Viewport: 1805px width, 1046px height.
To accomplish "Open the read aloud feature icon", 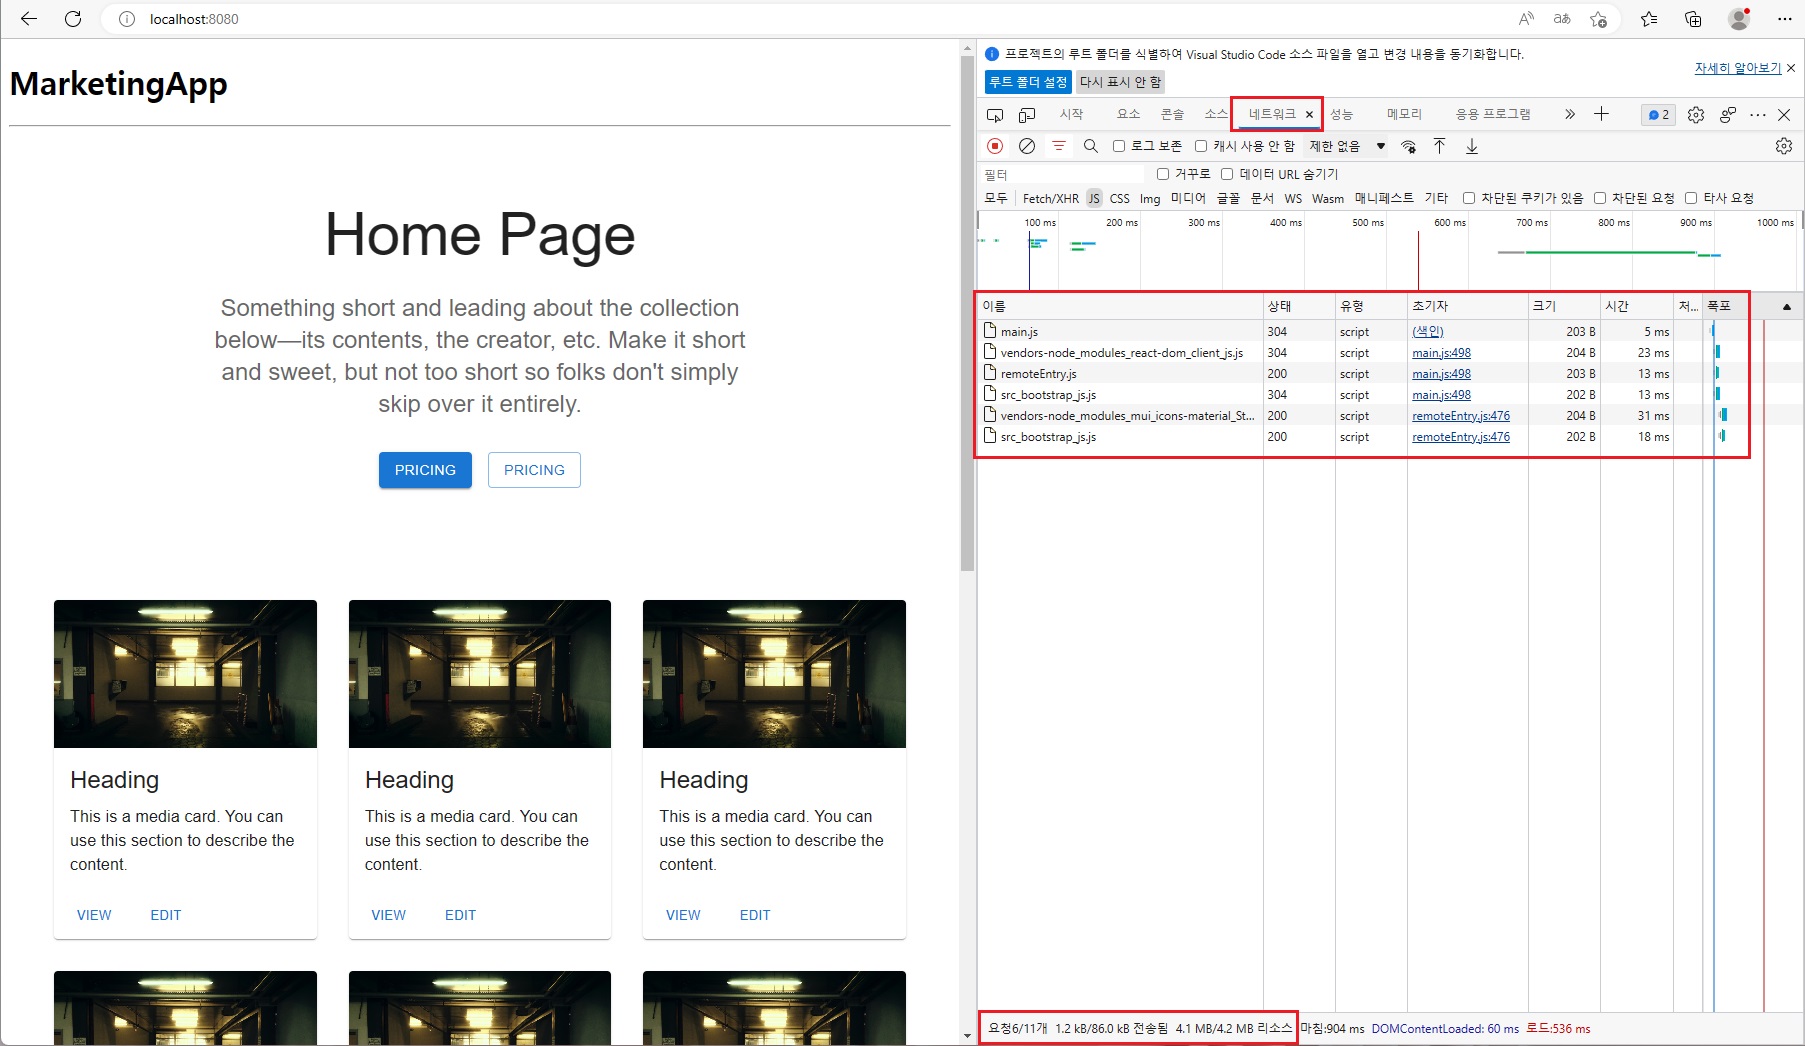I will click(1526, 19).
